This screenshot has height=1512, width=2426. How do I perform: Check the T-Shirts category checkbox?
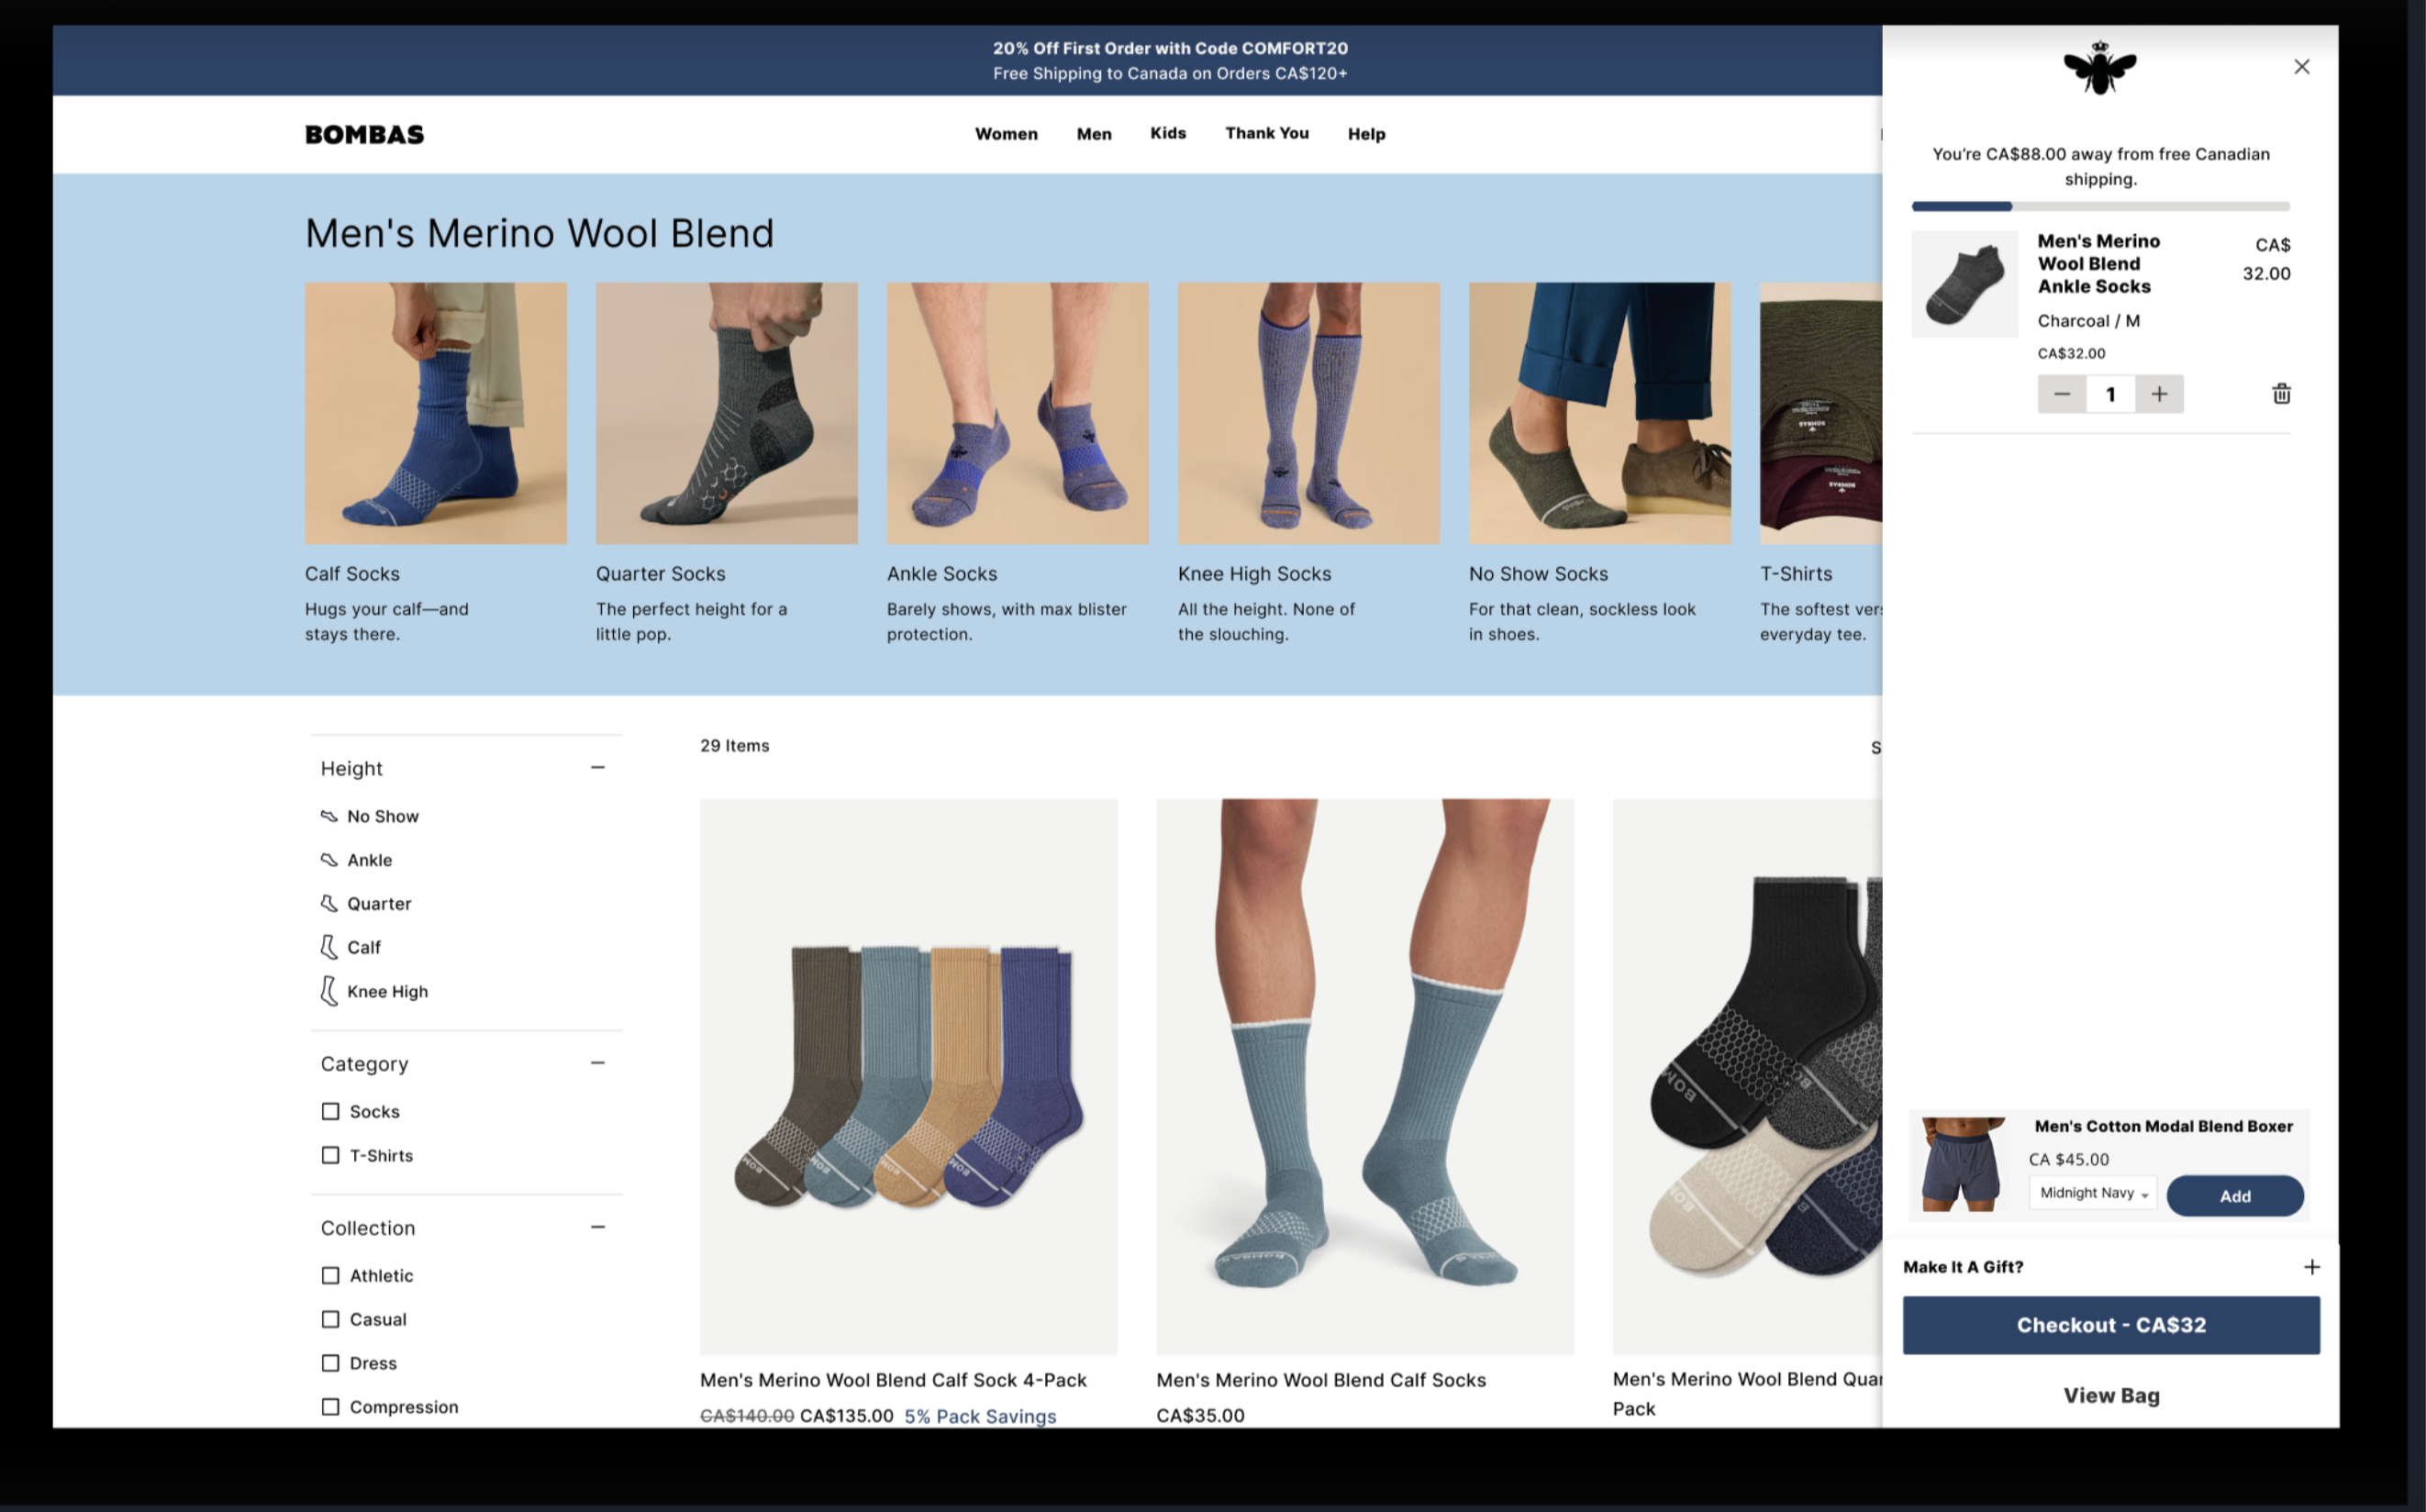tap(331, 1156)
